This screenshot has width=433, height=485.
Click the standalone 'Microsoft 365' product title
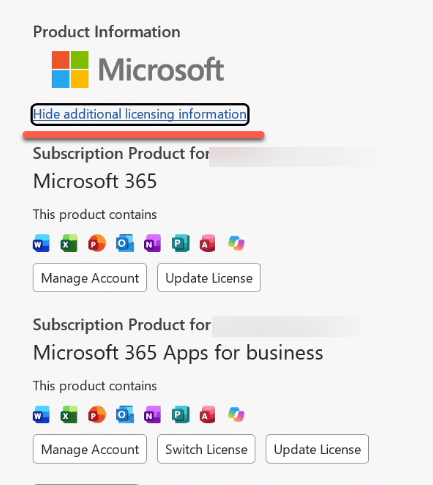click(95, 181)
